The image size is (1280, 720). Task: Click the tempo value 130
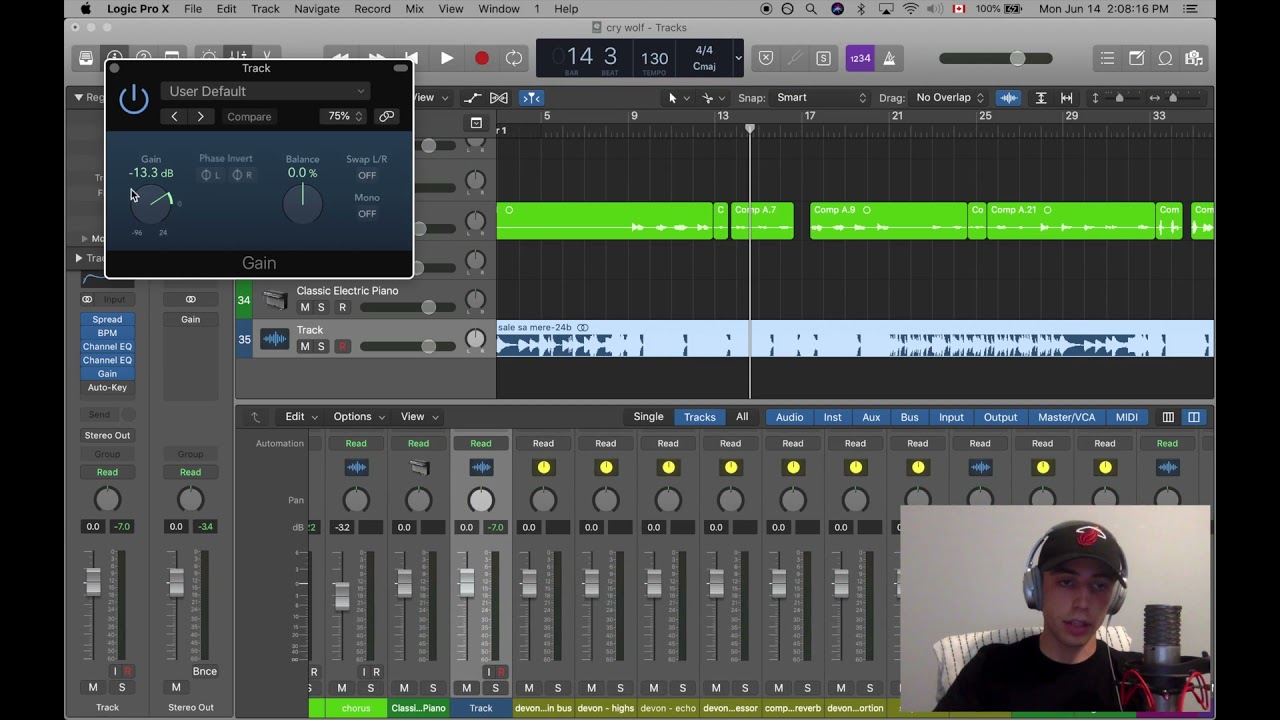655,59
